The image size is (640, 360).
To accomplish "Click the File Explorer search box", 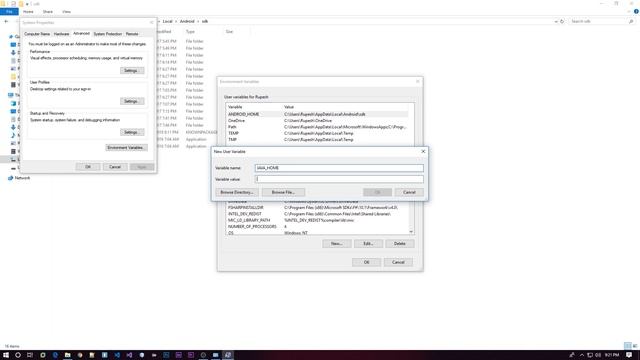I will coord(602,21).
